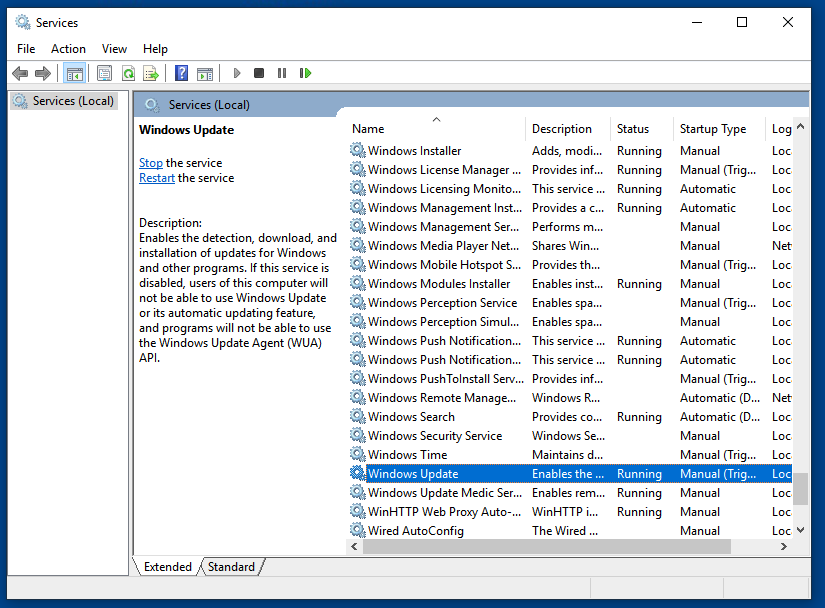Click the vertical scrollbar down arrow

tap(800, 530)
